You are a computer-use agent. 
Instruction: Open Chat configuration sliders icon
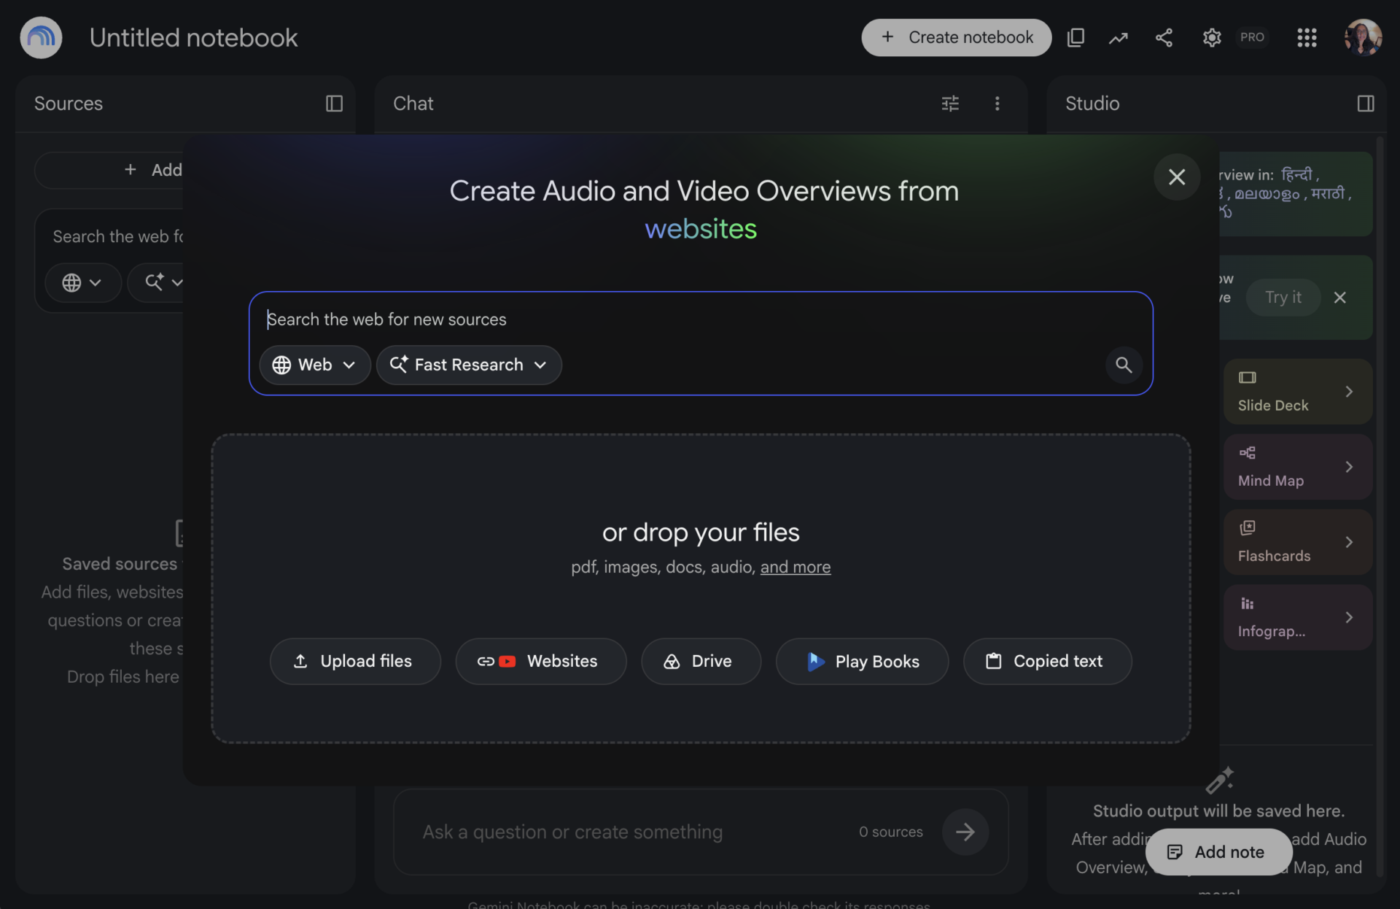pos(950,104)
